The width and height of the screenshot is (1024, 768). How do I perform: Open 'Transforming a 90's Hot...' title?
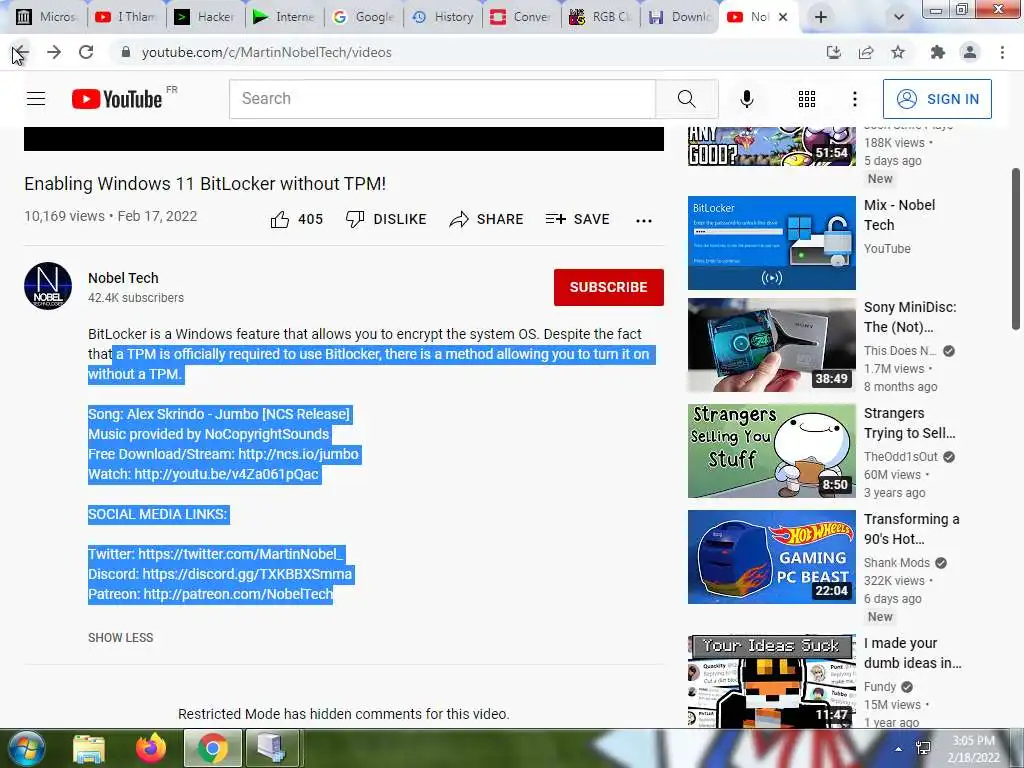(912, 529)
